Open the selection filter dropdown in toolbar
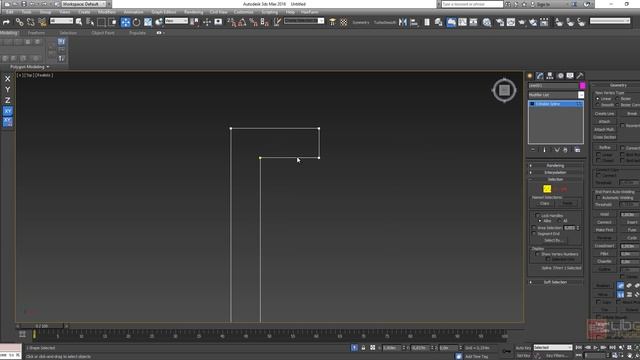Viewport: 640px width, 360px height. tap(61, 21)
